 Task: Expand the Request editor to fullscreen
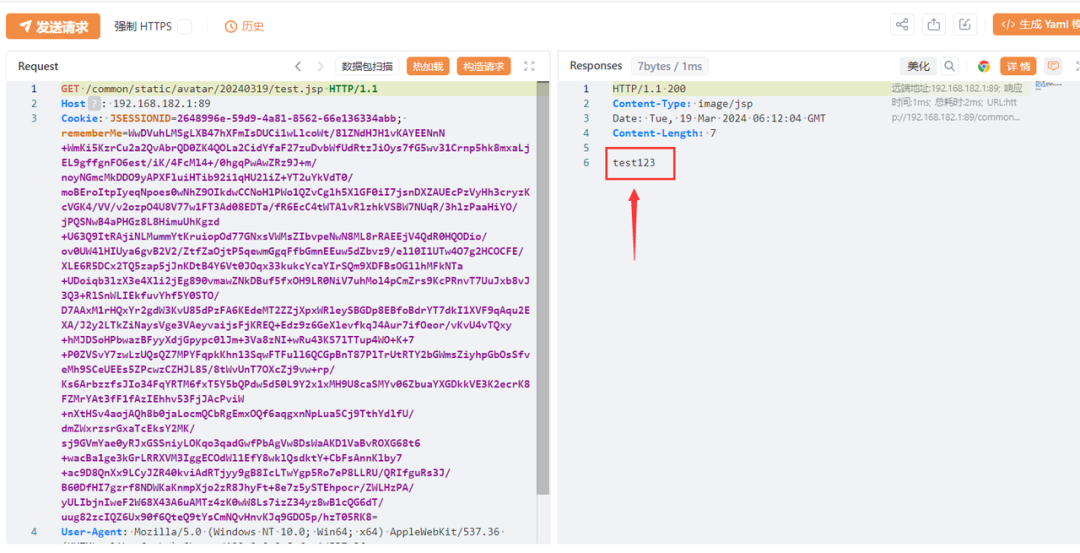pos(530,67)
